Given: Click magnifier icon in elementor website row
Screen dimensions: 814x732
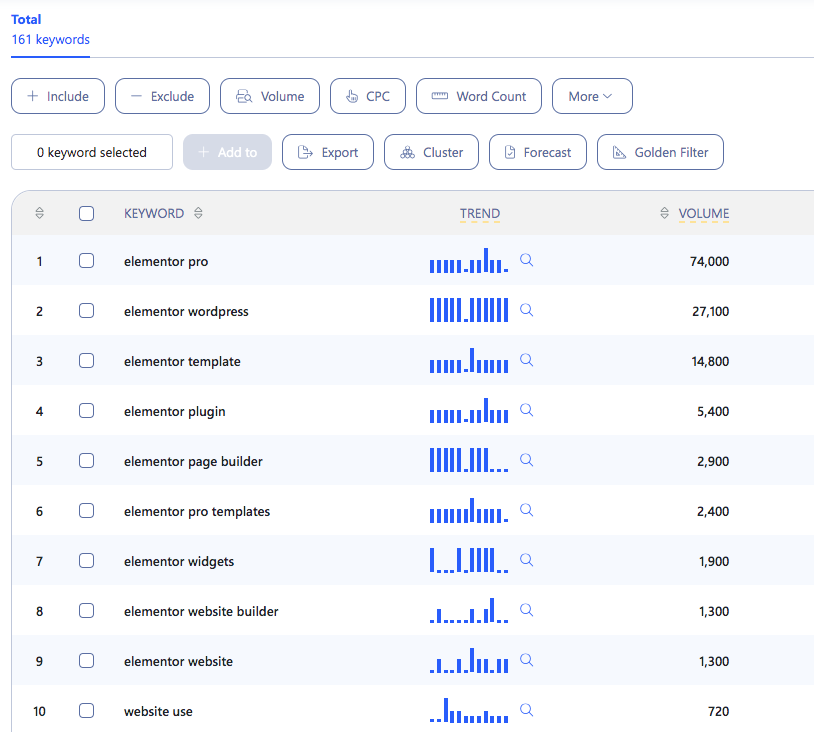Looking at the screenshot, I should pyautogui.click(x=526, y=660).
